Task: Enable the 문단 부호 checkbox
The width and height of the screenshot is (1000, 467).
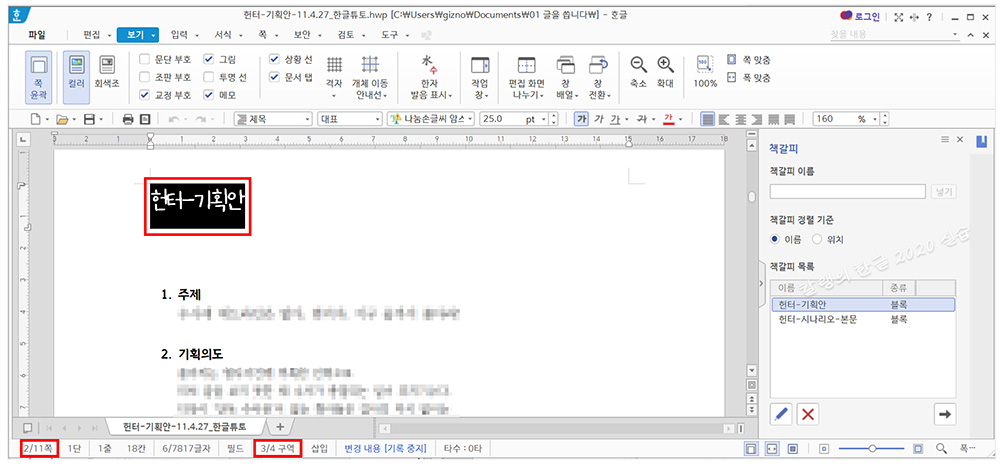Action: pos(145,59)
